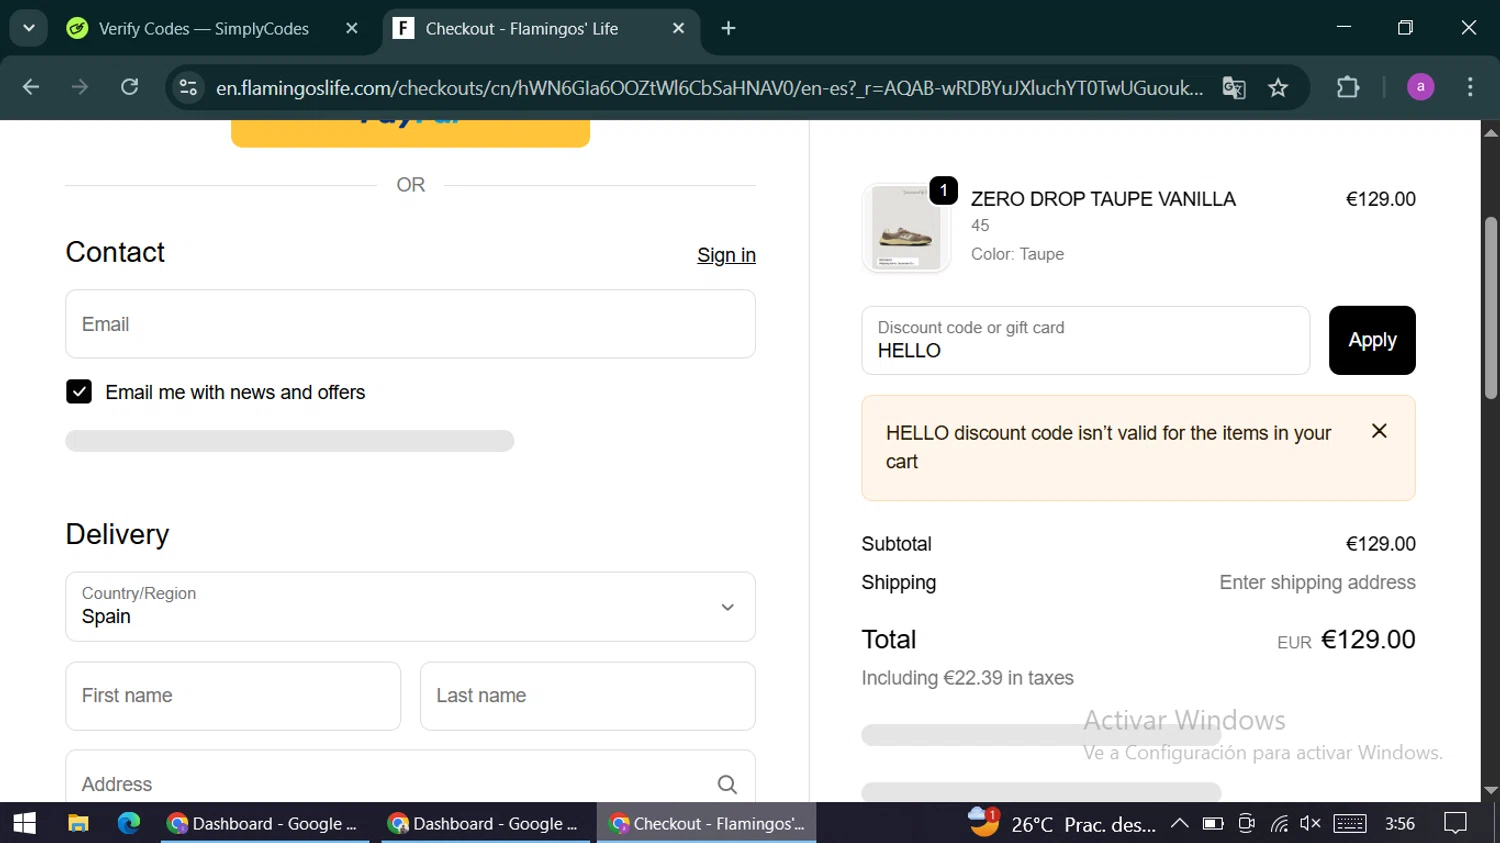Screen dimensions: 1500x843
Task: Pay with the yellow PayPal button
Action: (410, 132)
